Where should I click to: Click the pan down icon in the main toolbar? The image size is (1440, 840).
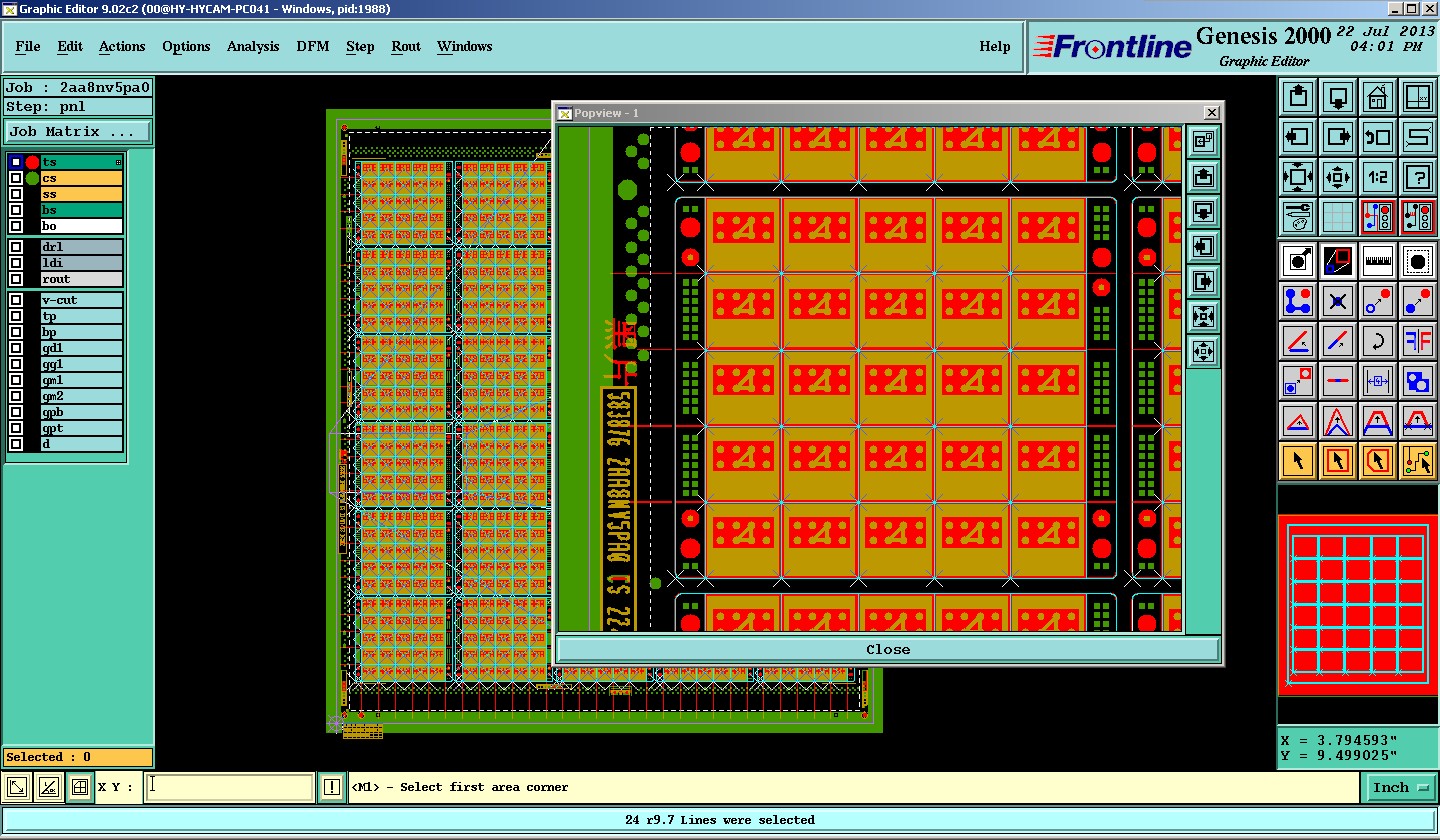[1338, 97]
